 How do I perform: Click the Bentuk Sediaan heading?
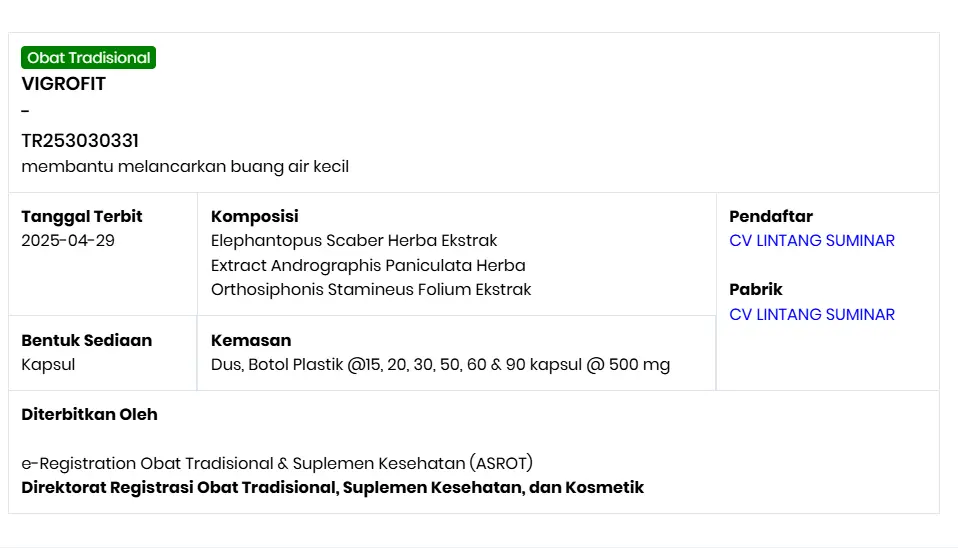coord(87,340)
